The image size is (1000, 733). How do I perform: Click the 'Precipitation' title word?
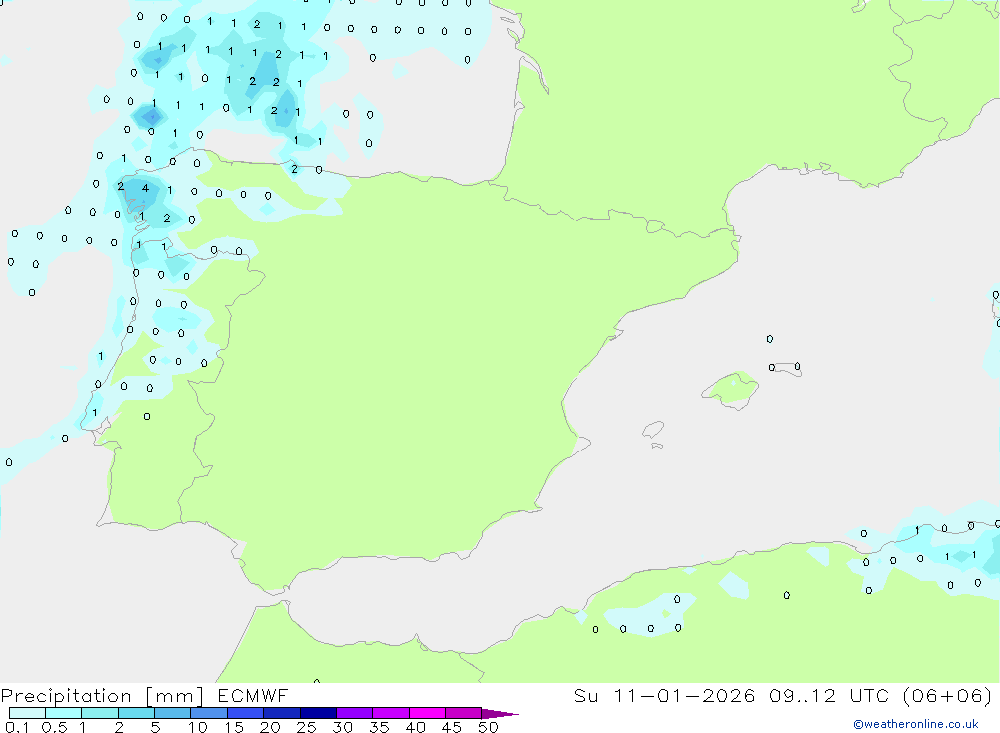[66, 696]
